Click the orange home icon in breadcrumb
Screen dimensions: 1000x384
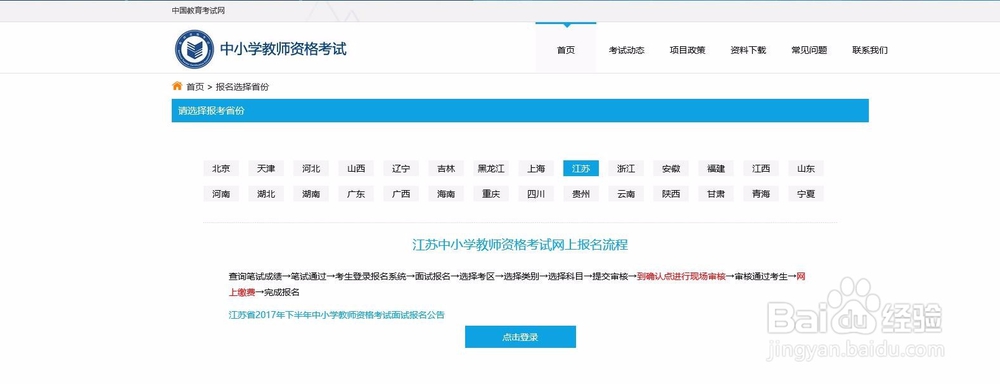(x=177, y=86)
